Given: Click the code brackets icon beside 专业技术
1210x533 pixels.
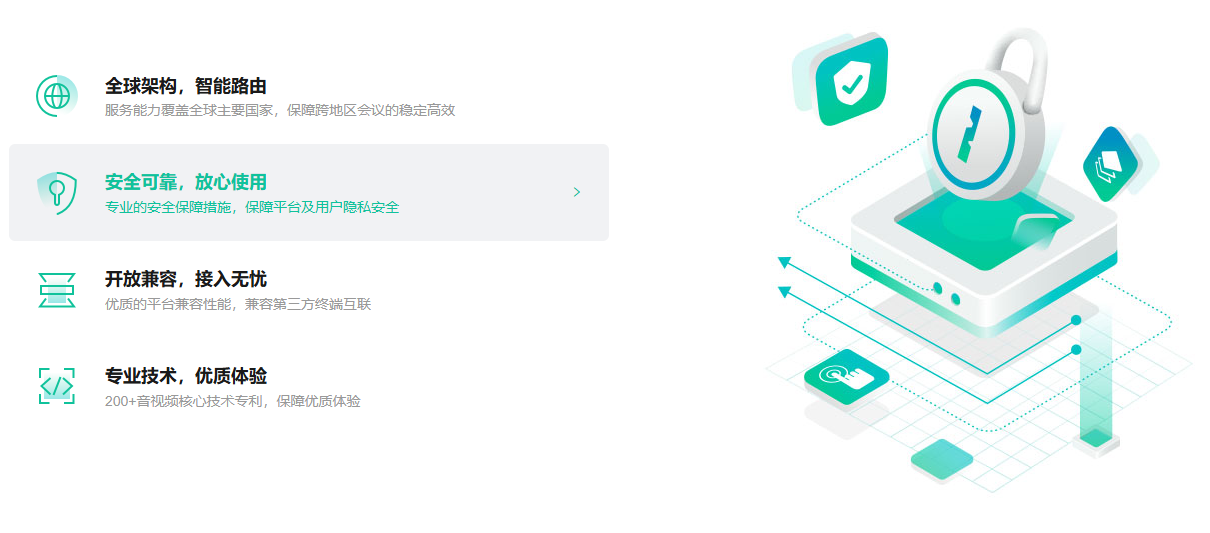Looking at the screenshot, I should point(57,385).
